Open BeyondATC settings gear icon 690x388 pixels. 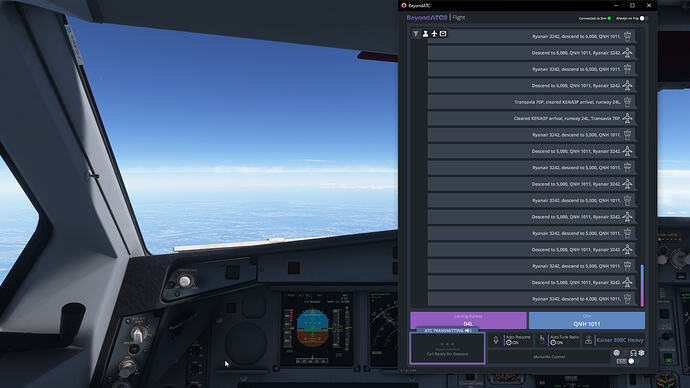(x=642, y=353)
